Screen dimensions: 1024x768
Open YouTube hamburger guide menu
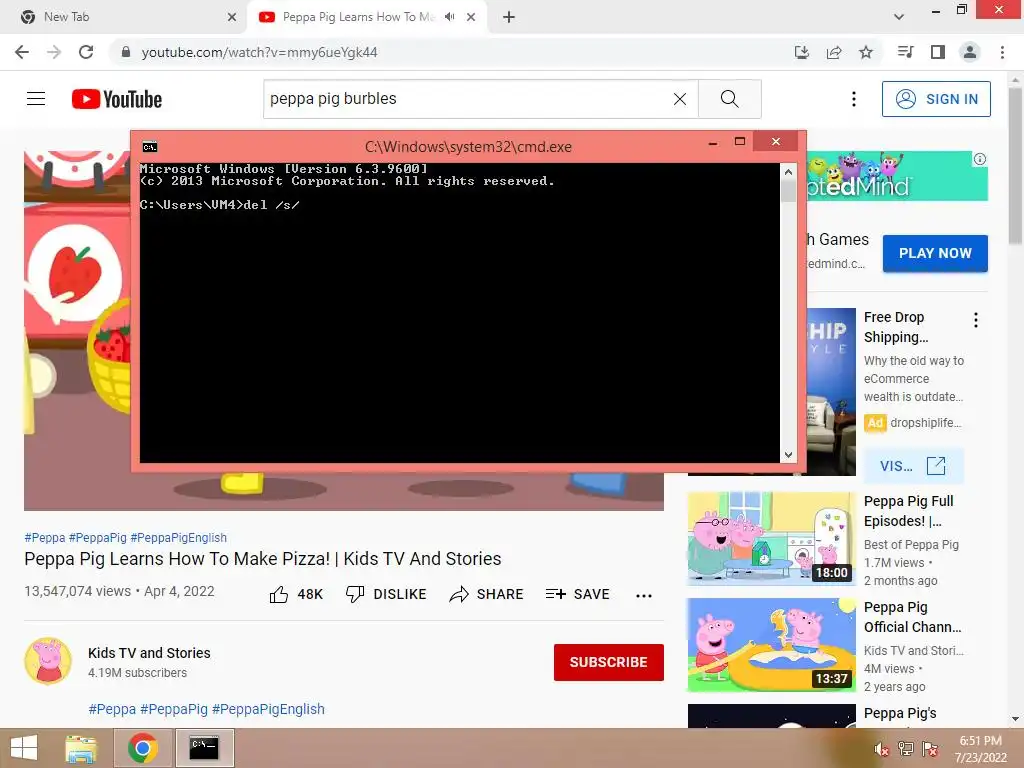click(x=36, y=99)
